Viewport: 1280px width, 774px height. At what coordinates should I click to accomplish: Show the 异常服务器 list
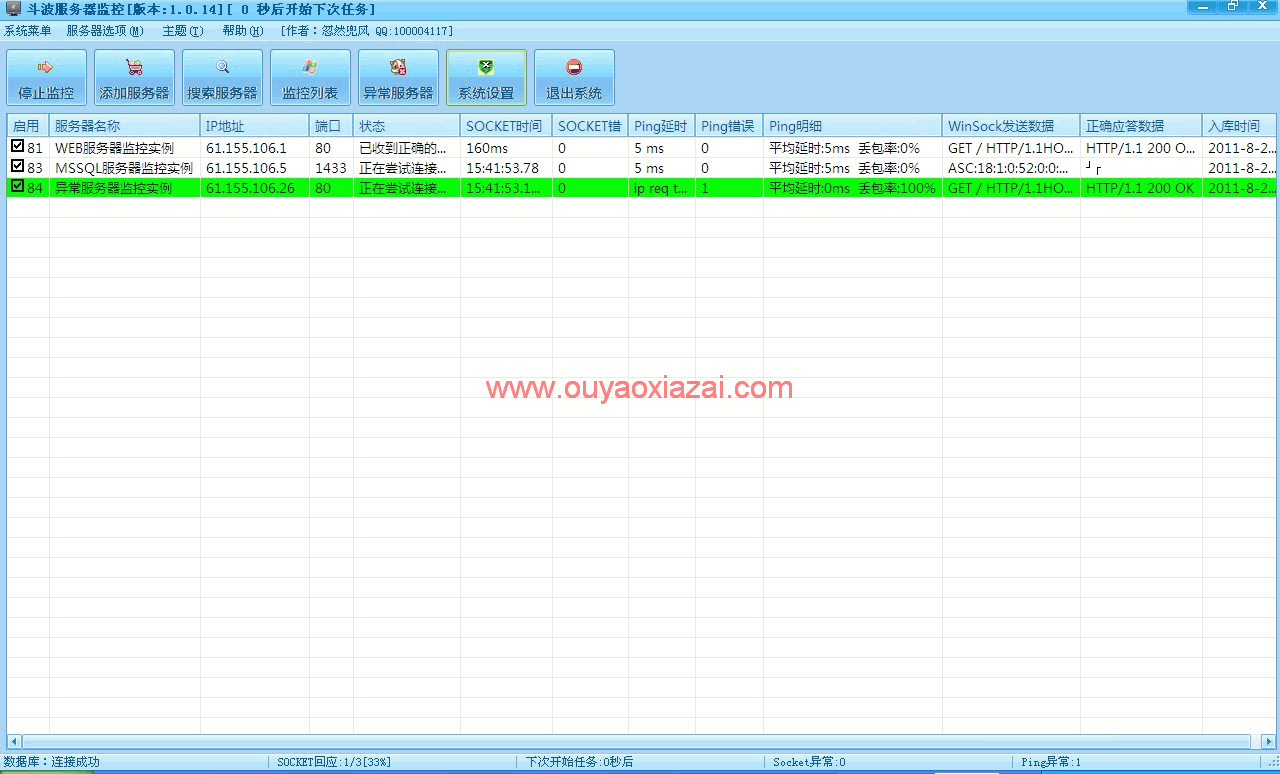point(398,77)
